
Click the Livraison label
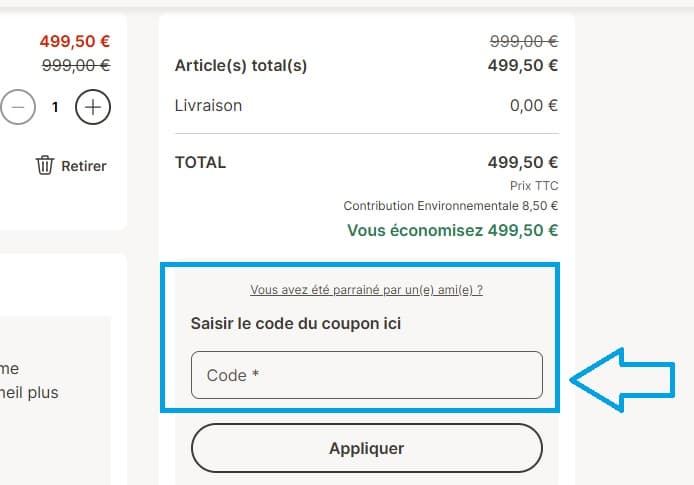pos(208,105)
